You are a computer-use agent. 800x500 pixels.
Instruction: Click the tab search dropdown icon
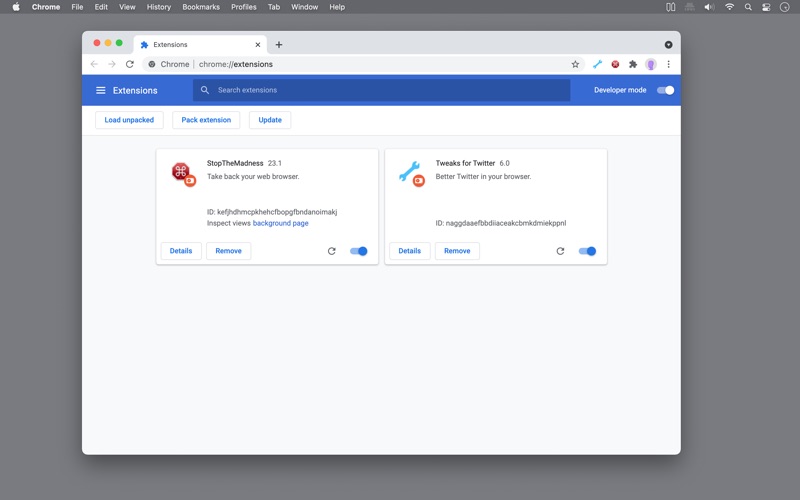pyautogui.click(x=668, y=45)
